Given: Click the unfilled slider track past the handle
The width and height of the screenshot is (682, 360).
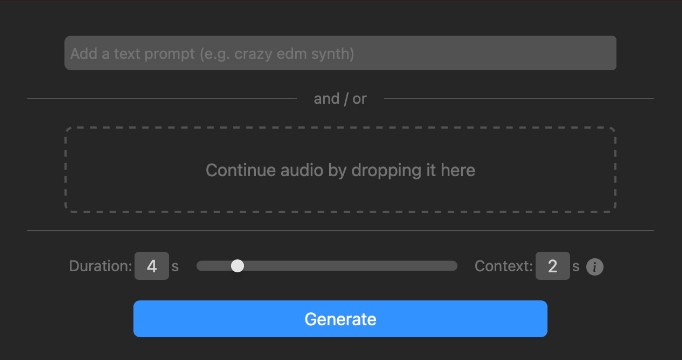Looking at the screenshot, I should pos(350,266).
